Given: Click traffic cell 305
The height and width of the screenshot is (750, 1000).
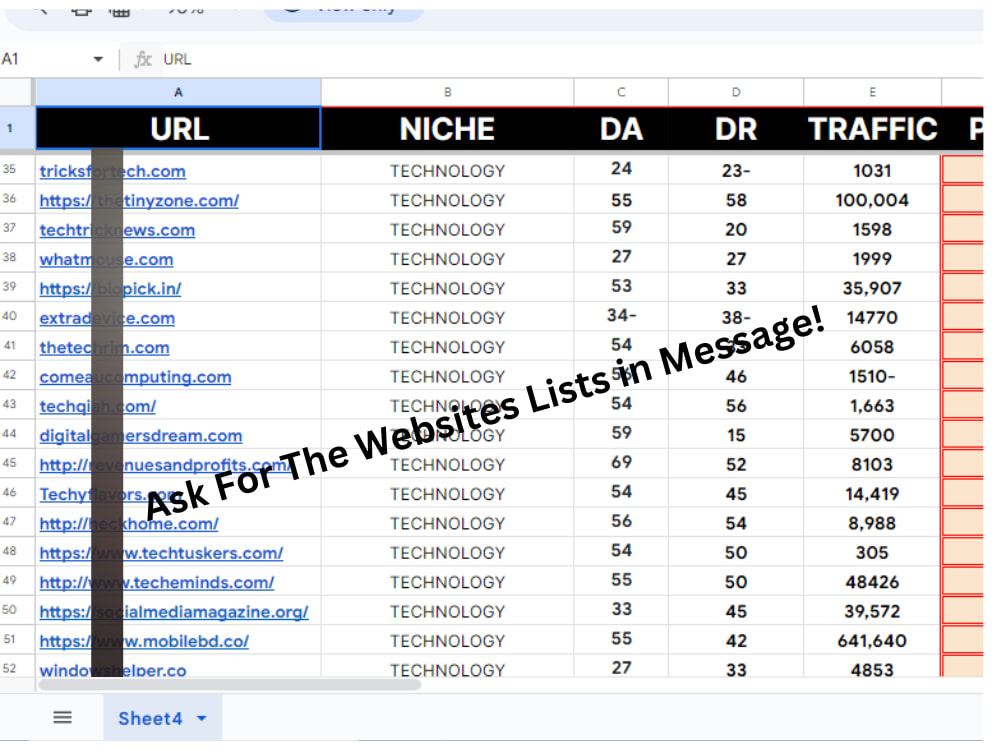Looking at the screenshot, I should (872, 552).
